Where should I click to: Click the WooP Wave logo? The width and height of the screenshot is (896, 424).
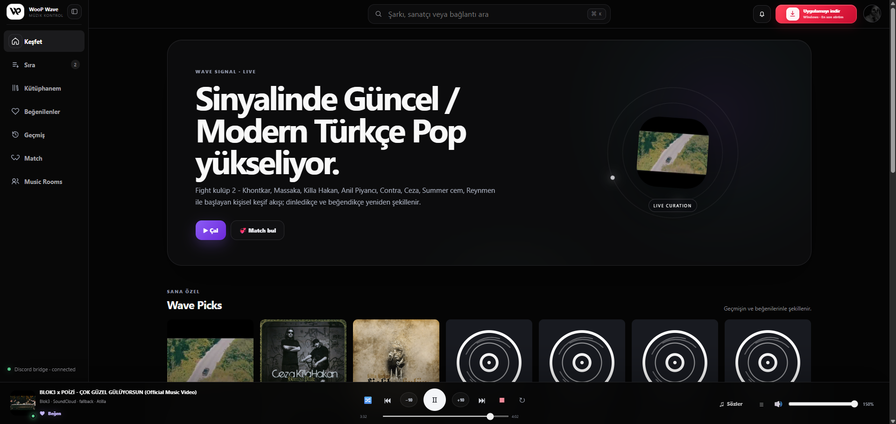(x=15, y=11)
